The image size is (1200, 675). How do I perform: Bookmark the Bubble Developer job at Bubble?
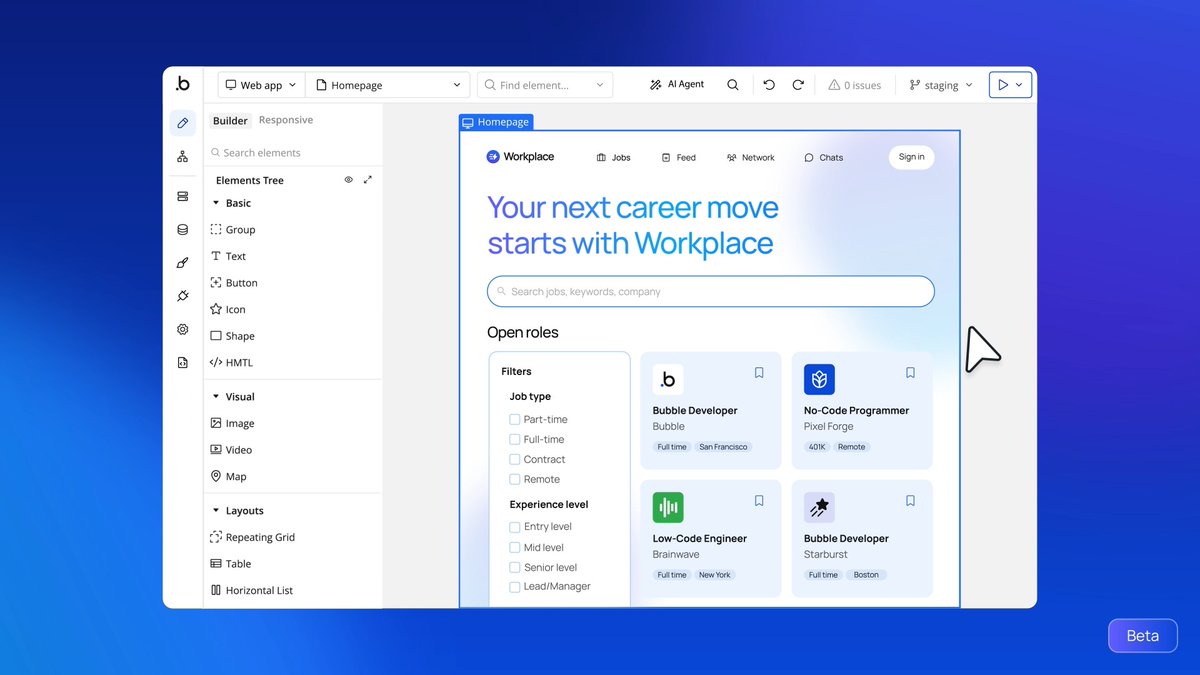coord(759,373)
